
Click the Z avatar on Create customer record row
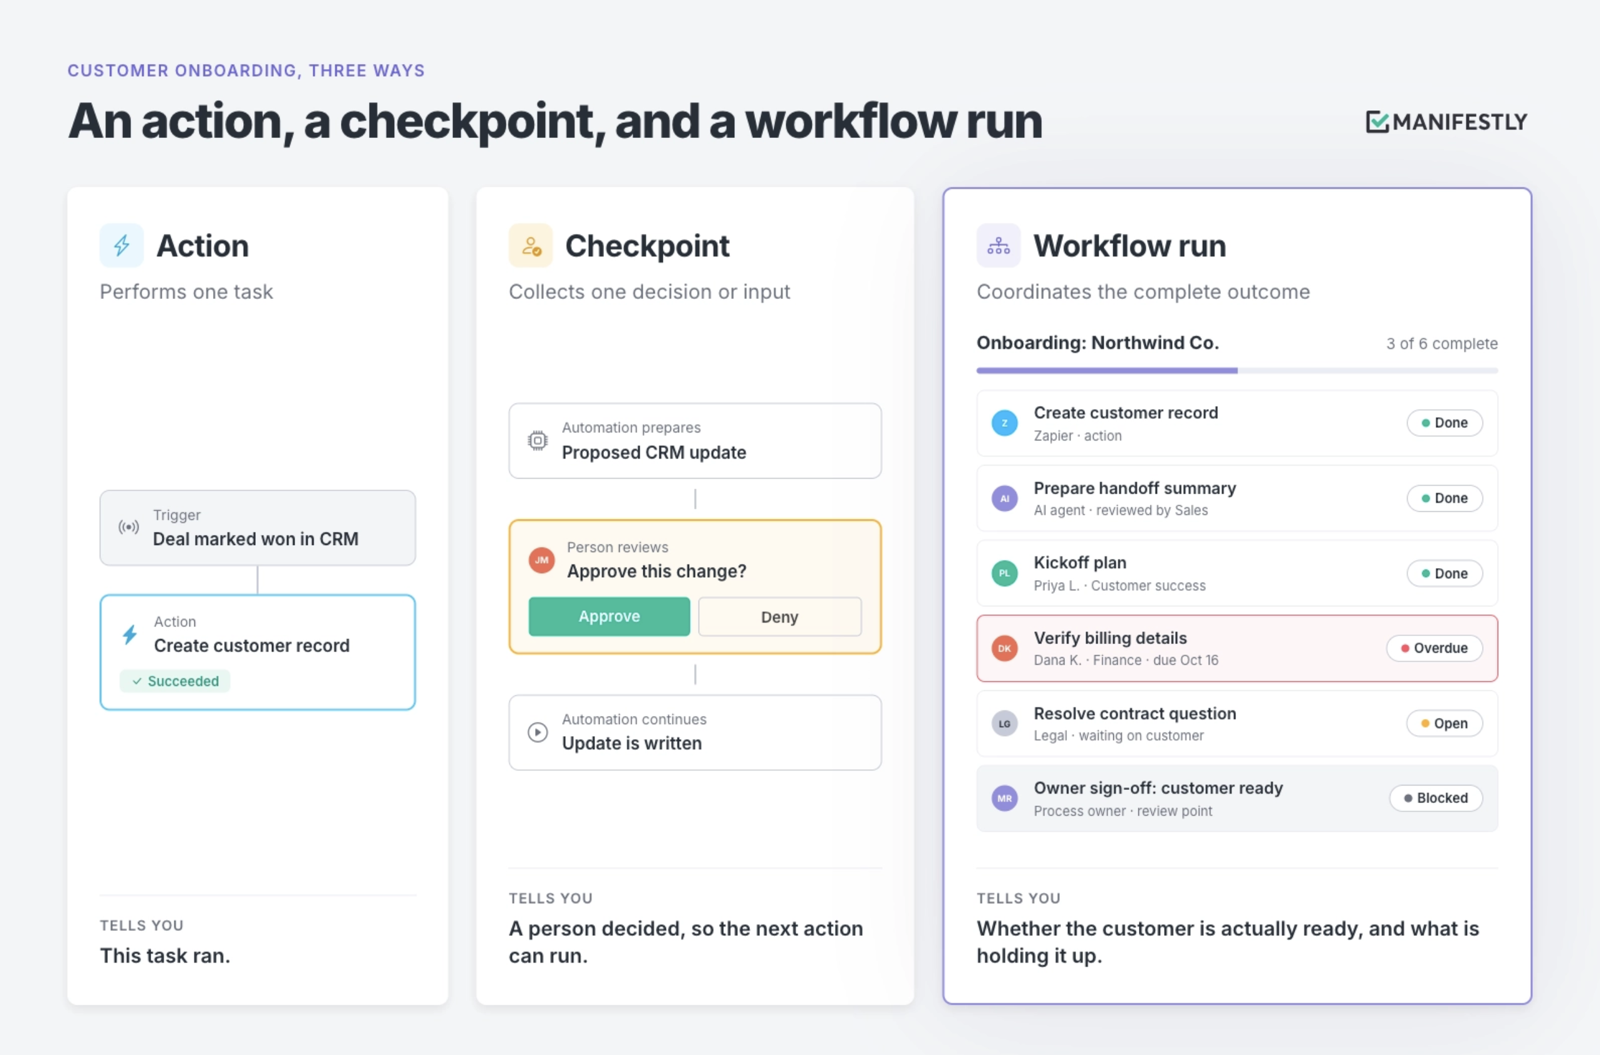1005,423
